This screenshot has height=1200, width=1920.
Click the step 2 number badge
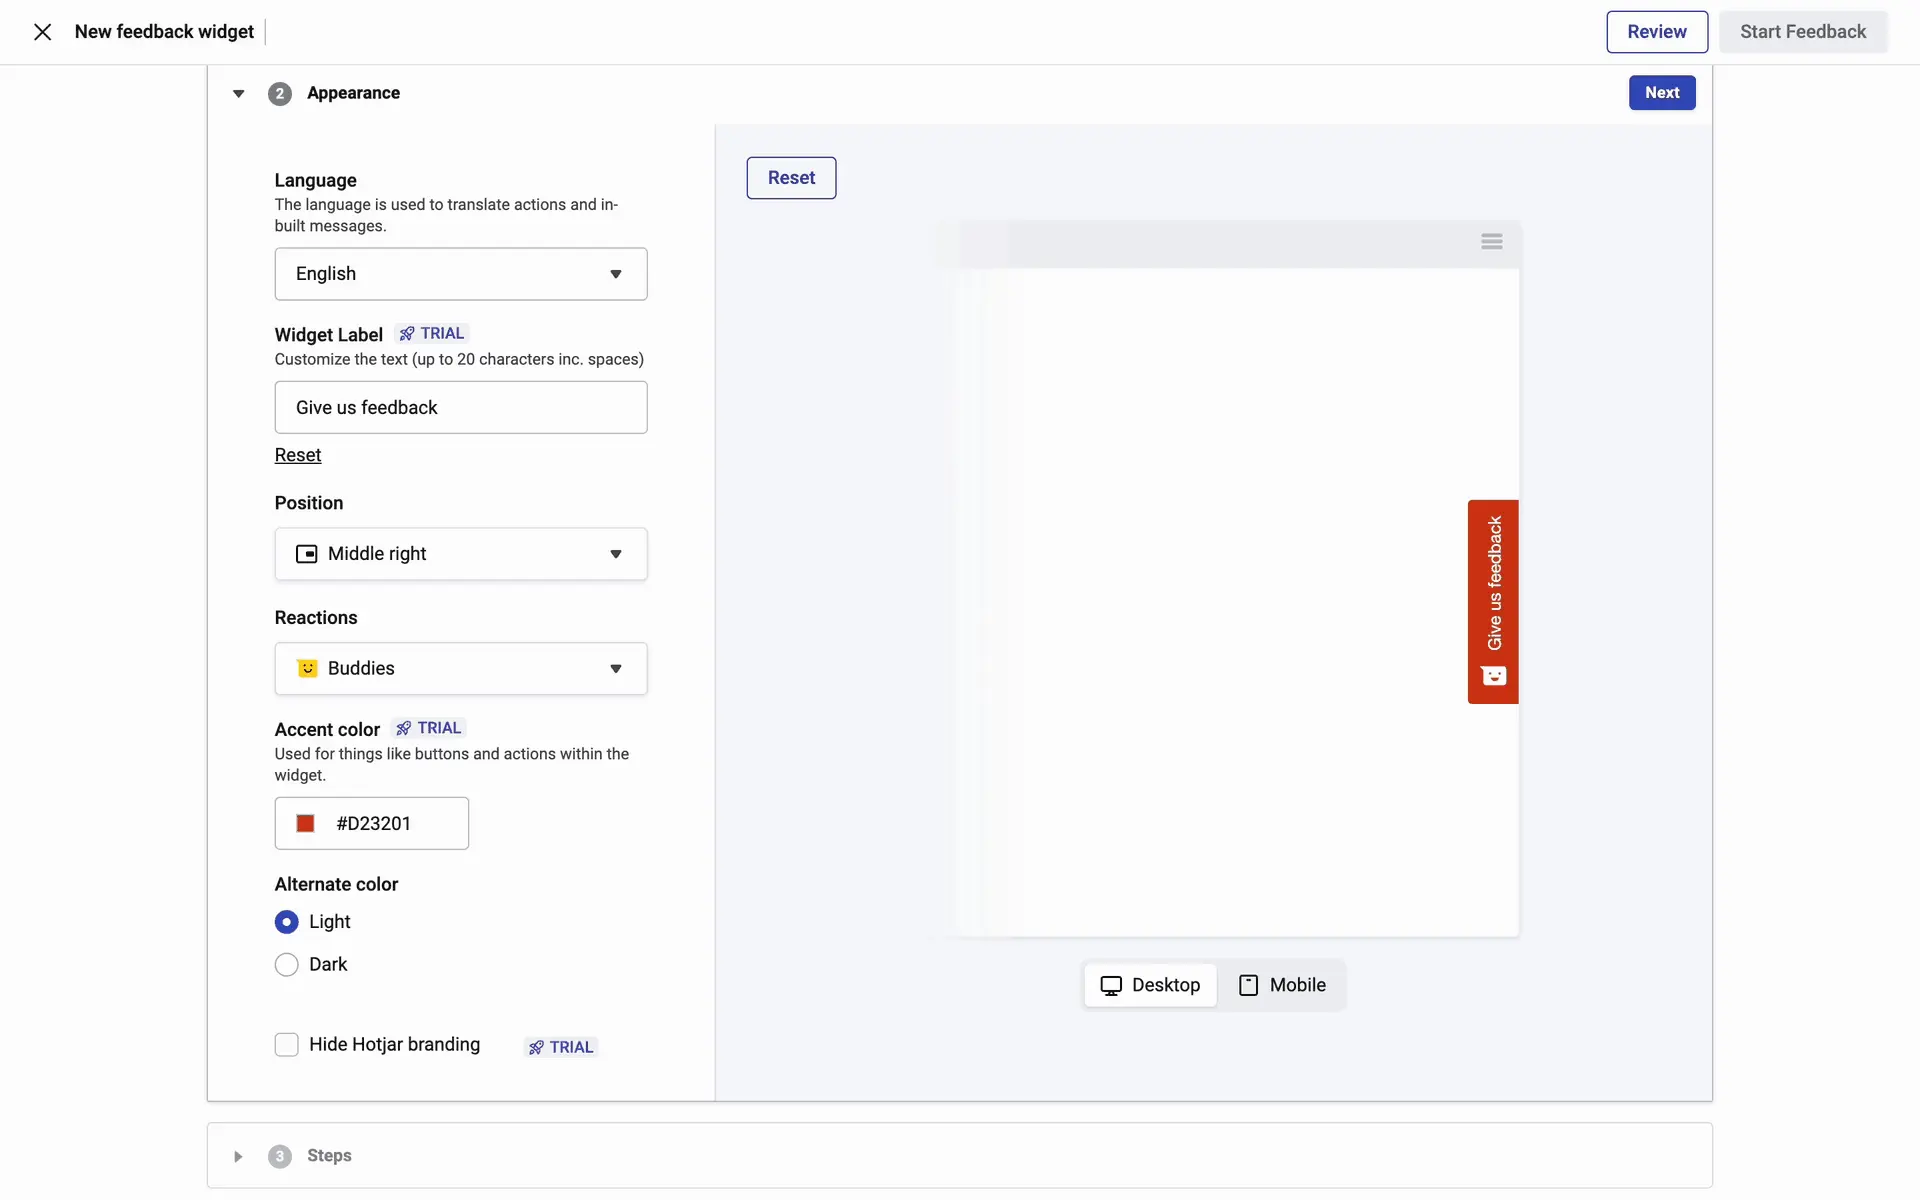point(279,94)
